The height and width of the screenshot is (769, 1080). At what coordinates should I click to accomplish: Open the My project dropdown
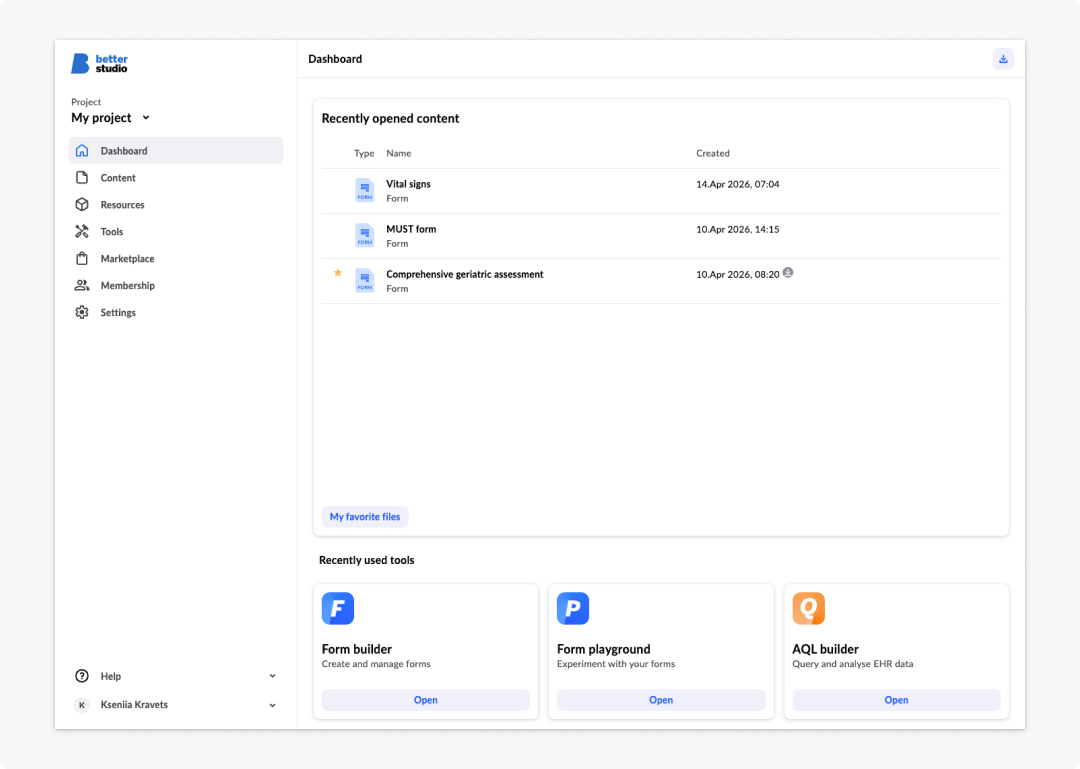110,117
